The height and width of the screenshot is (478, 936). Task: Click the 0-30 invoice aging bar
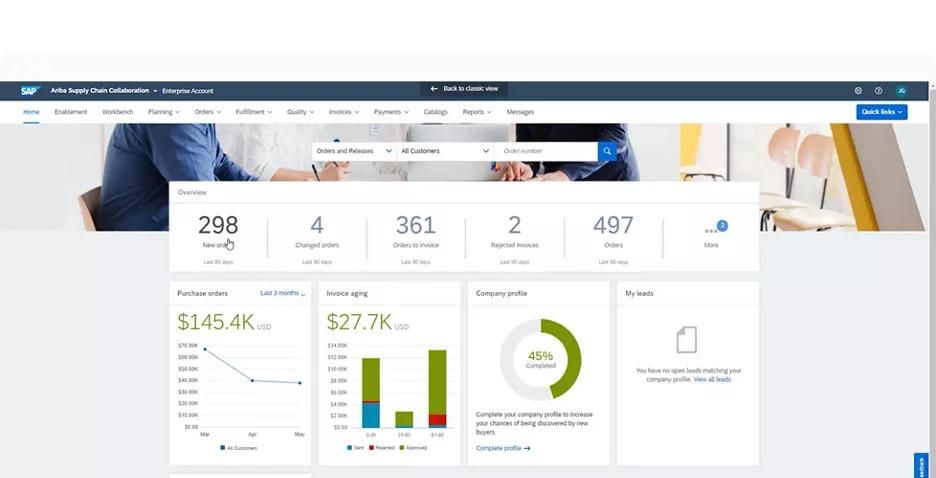coord(371,393)
